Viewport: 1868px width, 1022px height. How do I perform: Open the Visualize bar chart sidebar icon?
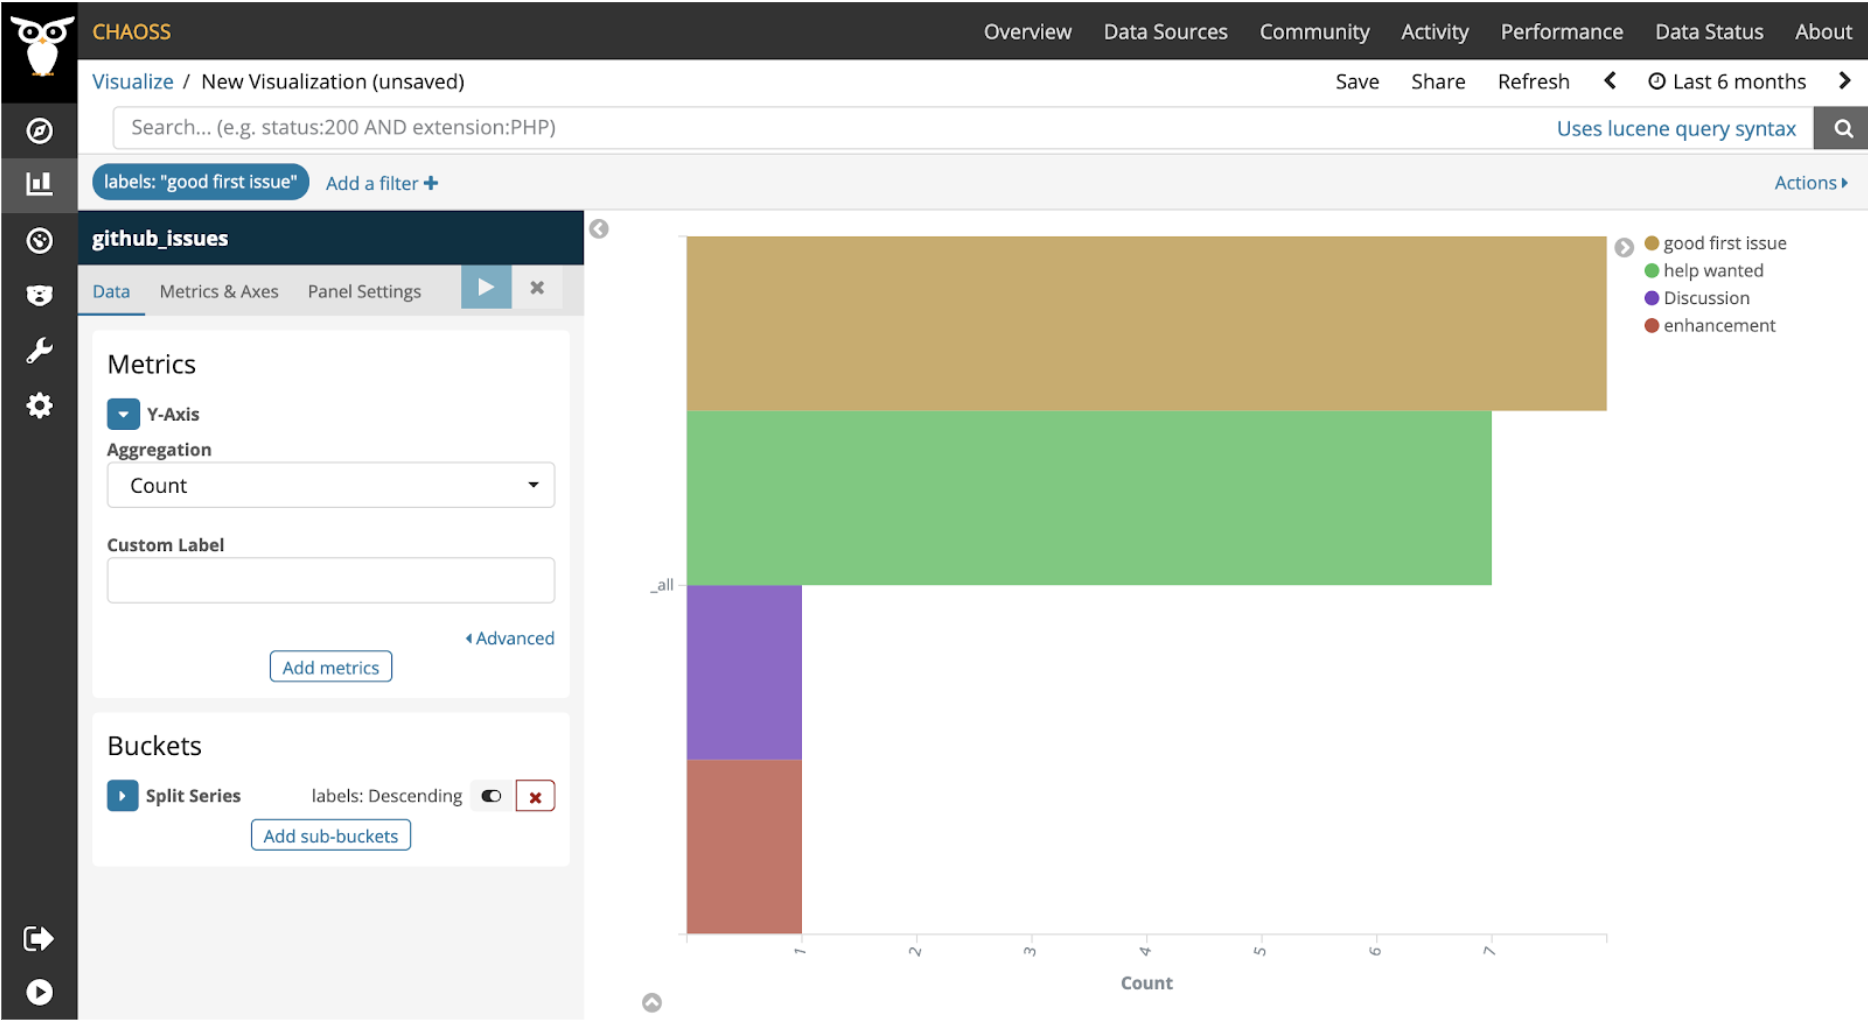coord(39,184)
